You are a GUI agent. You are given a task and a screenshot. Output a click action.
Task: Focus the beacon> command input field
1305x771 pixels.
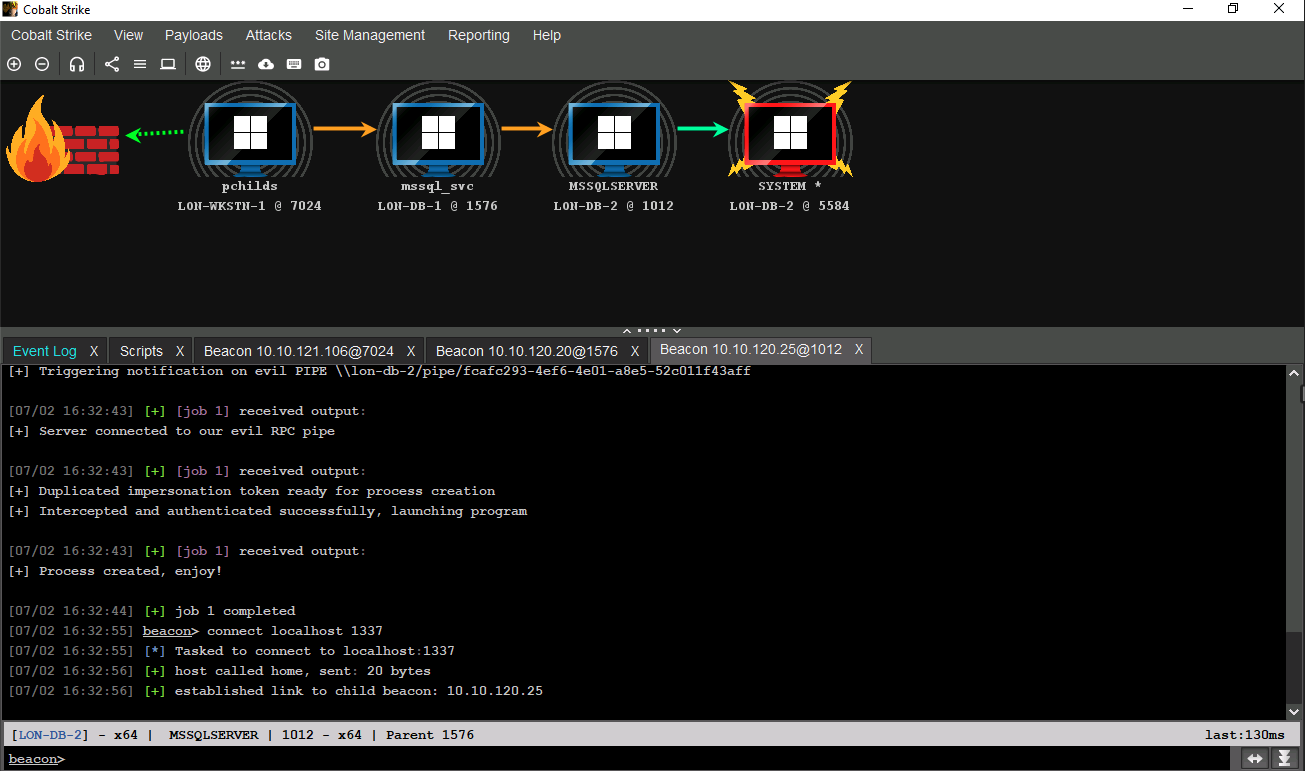[x=650, y=759]
